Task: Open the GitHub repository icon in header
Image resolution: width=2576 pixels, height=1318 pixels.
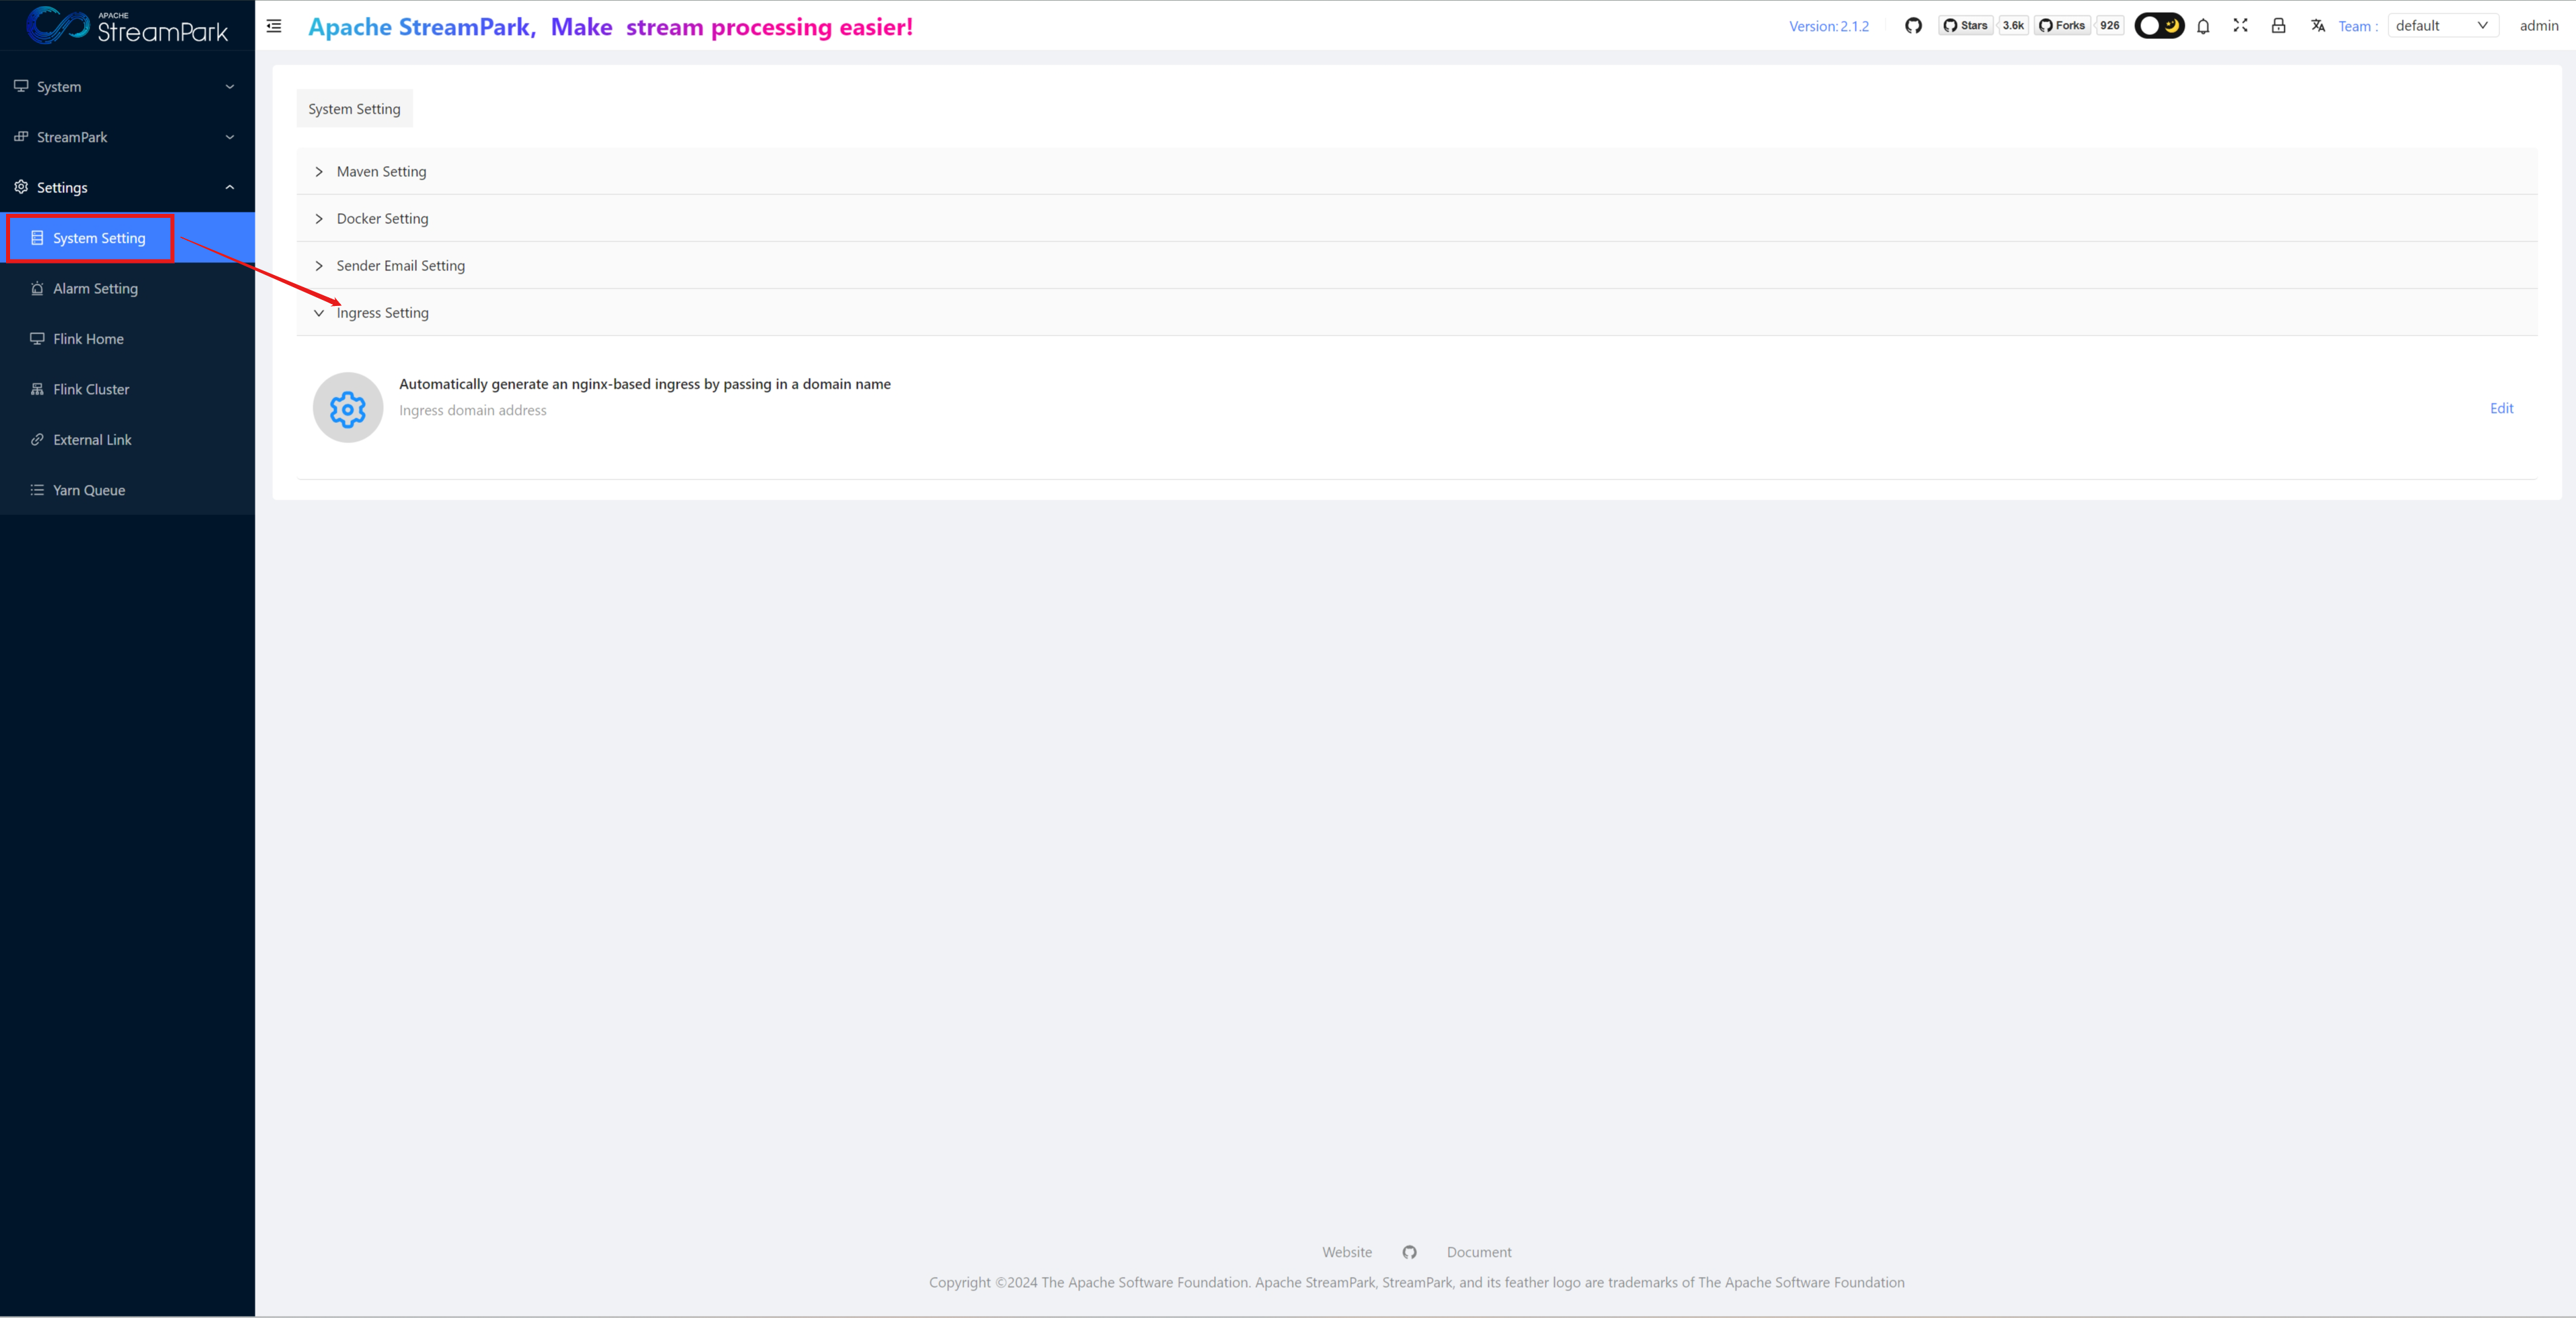Action: (x=1913, y=26)
